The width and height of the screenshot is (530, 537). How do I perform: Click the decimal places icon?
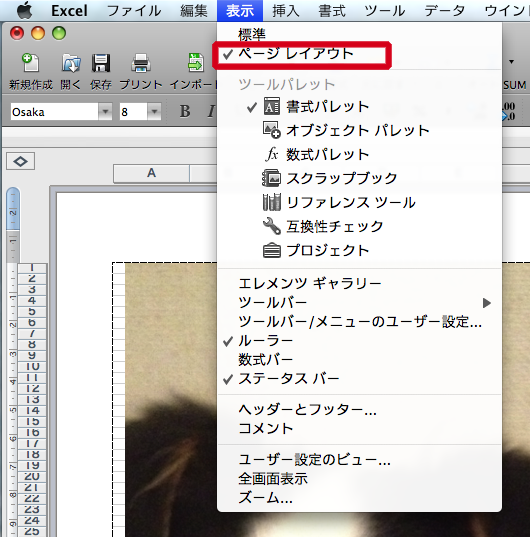pos(509,111)
